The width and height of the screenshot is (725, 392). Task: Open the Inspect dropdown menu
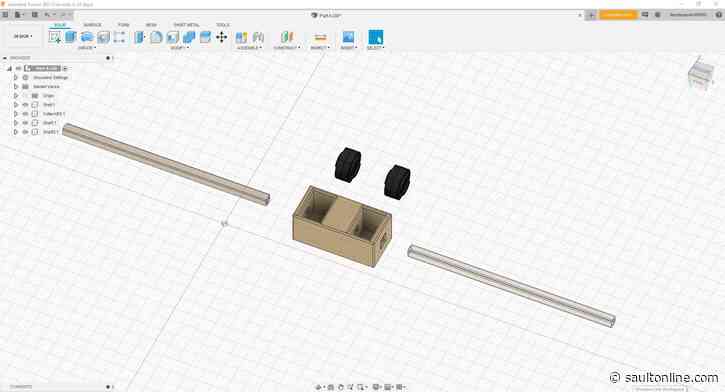click(319, 48)
